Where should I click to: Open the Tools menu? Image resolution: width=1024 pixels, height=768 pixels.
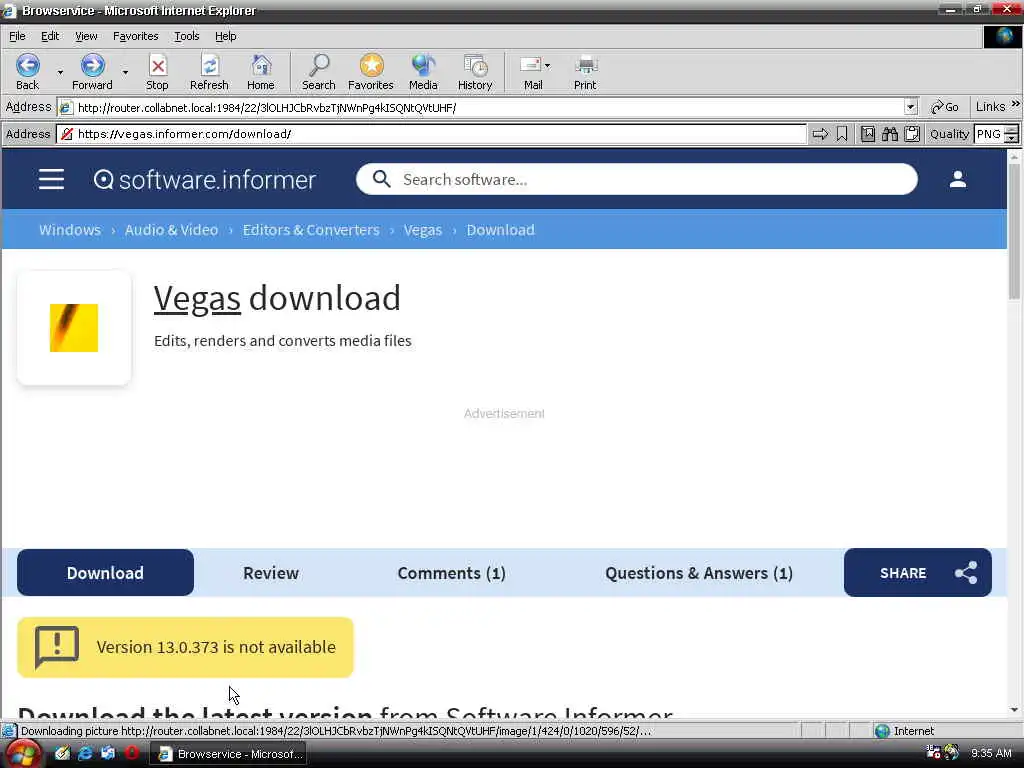click(186, 36)
